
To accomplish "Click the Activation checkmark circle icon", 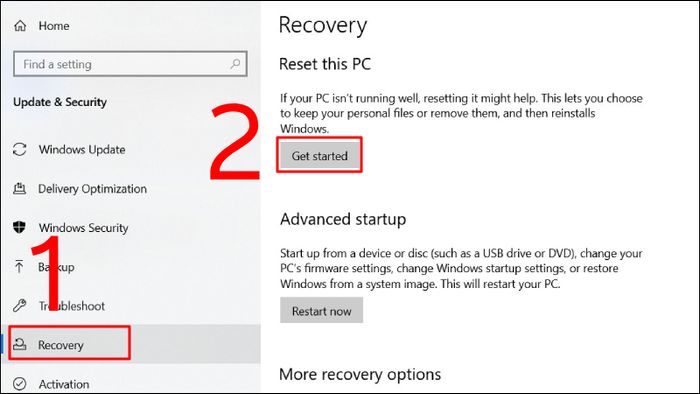I will [x=20, y=384].
